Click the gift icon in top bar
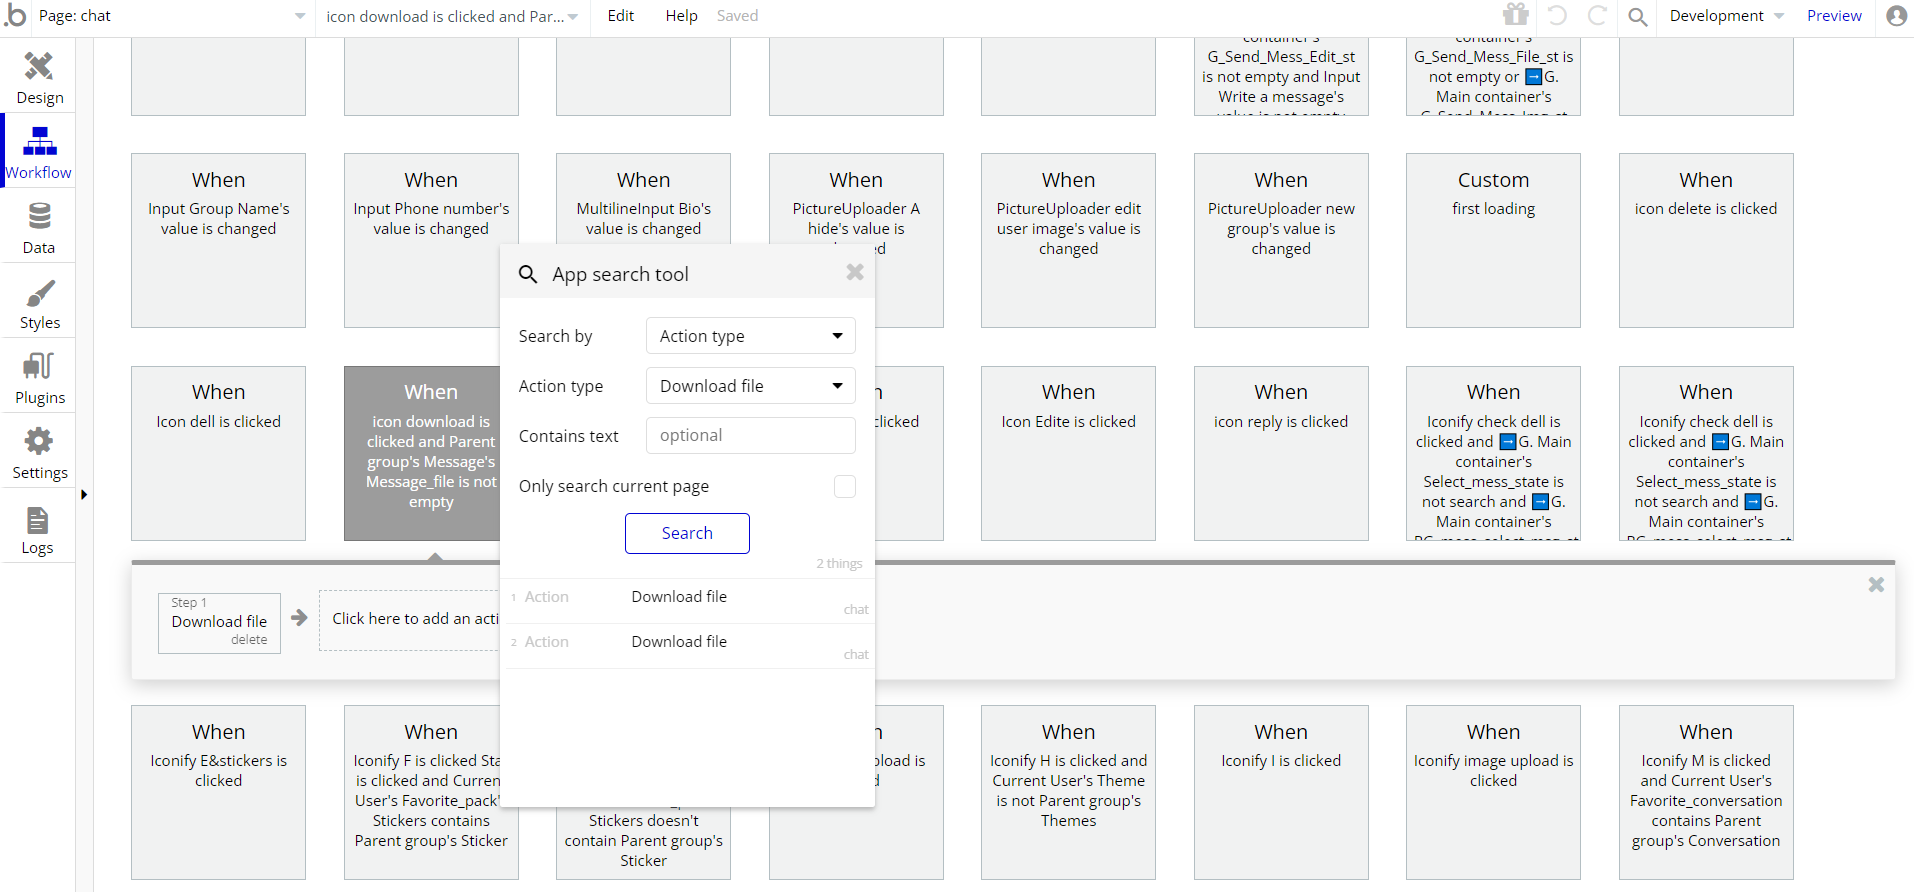 (x=1516, y=15)
